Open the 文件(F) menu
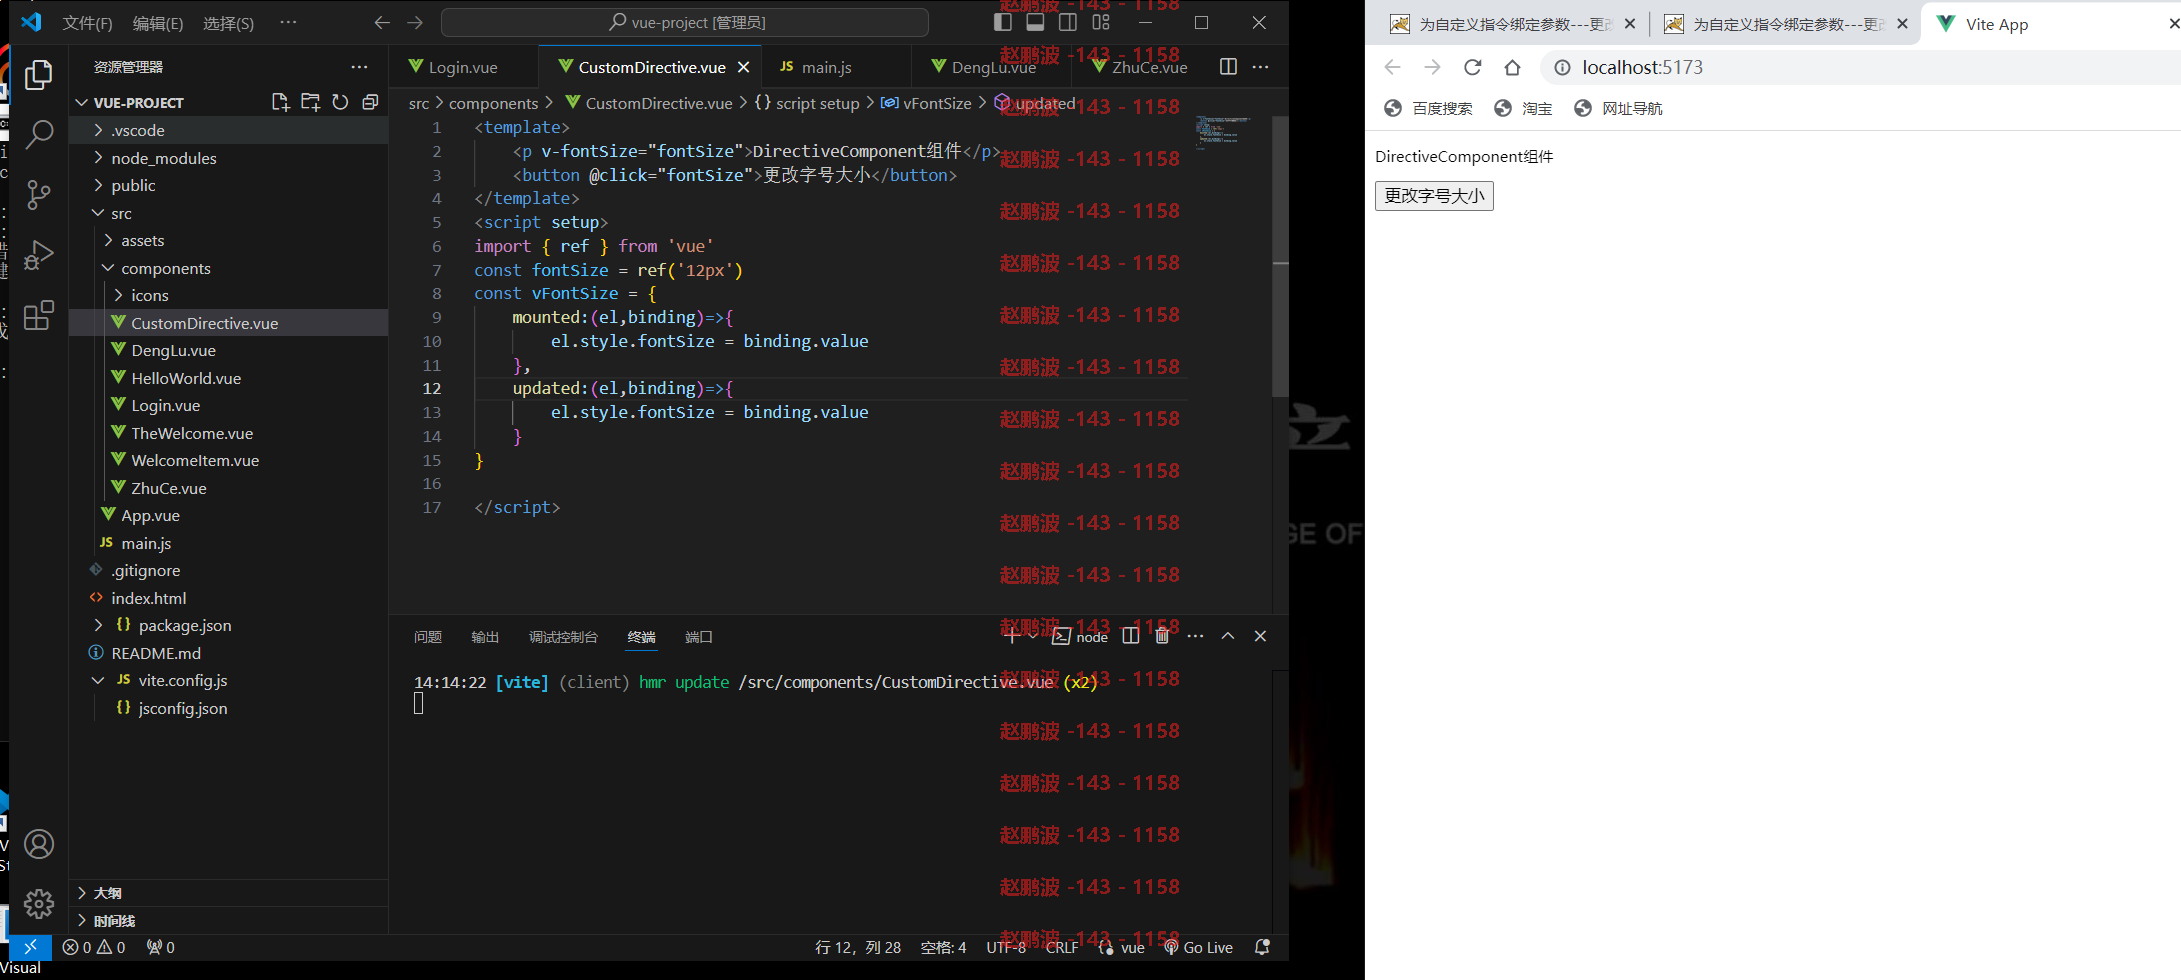This screenshot has height=980, width=2181. point(87,22)
